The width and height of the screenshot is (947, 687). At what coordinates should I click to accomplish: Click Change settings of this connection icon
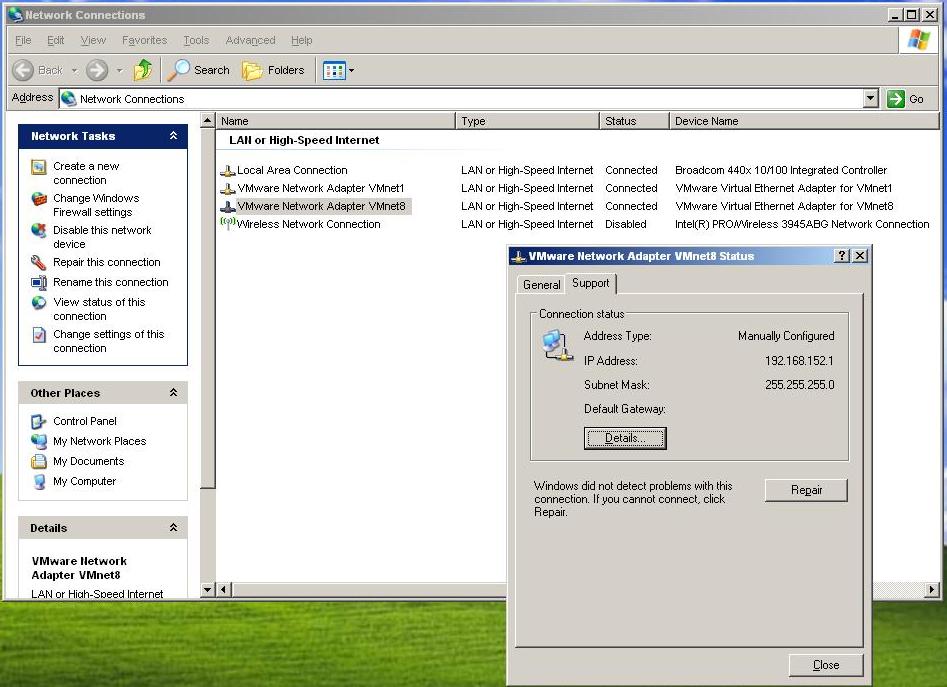click(x=39, y=334)
